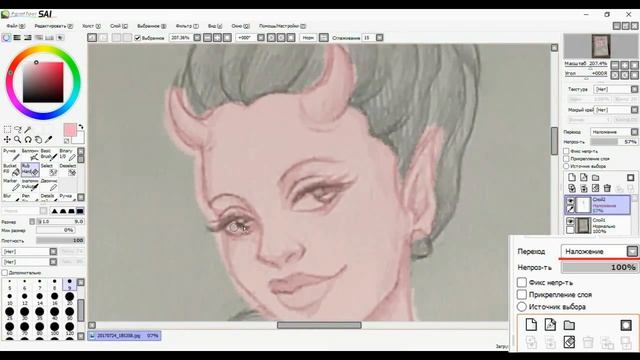Viewport: 640px width, 360px height.
Task: Open the Норм drawing mode dropdown
Action: [x=323, y=38]
